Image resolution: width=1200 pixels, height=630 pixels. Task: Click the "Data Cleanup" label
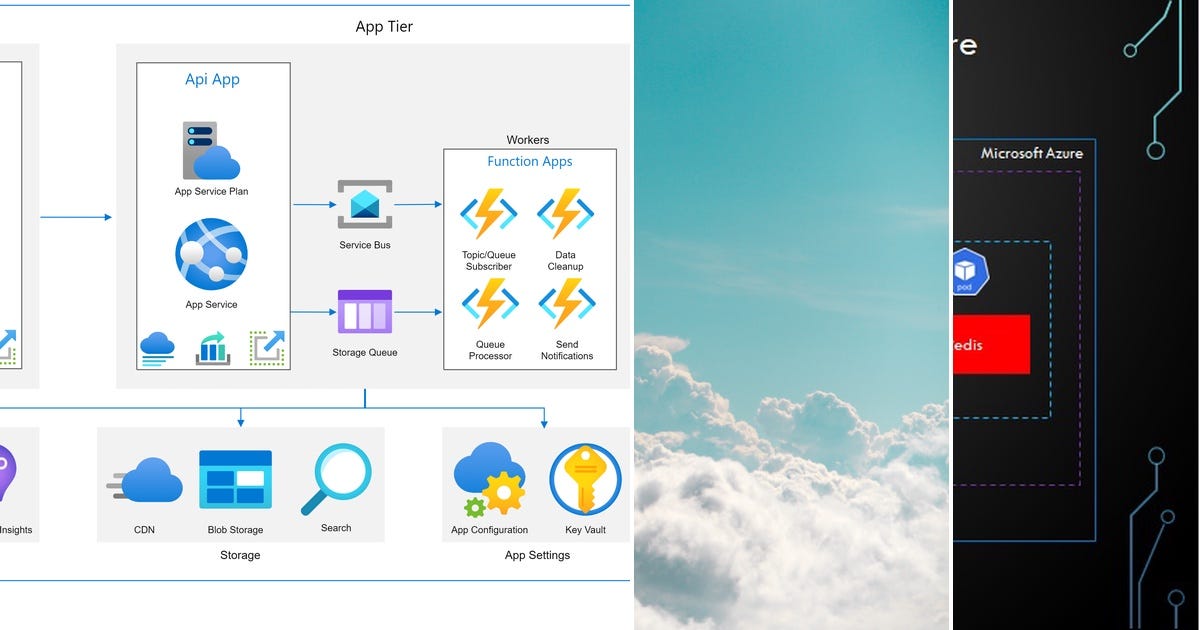pos(565,261)
